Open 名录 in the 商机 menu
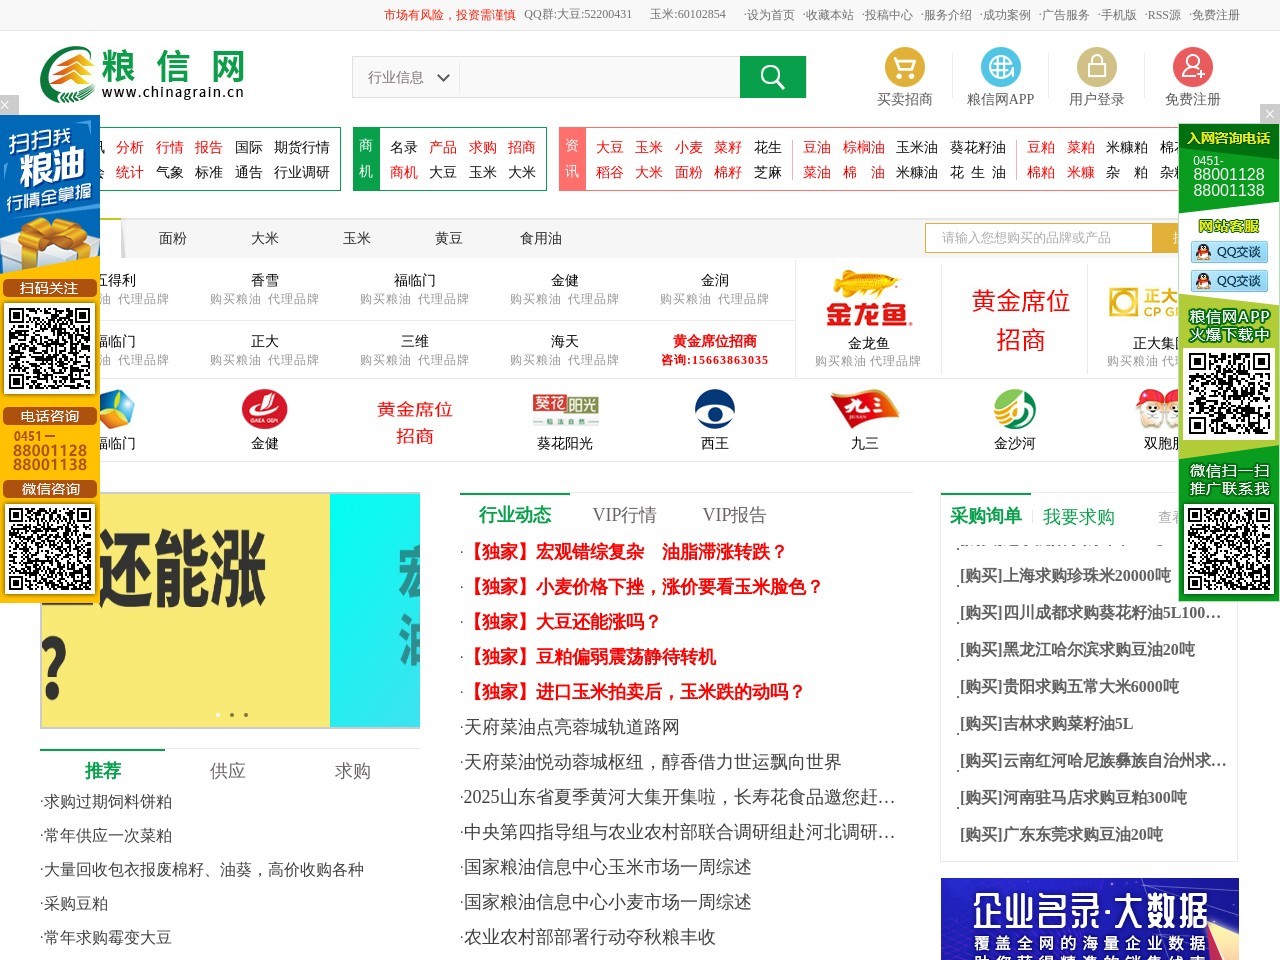Screen dimensions: 1280x960 tap(404, 147)
